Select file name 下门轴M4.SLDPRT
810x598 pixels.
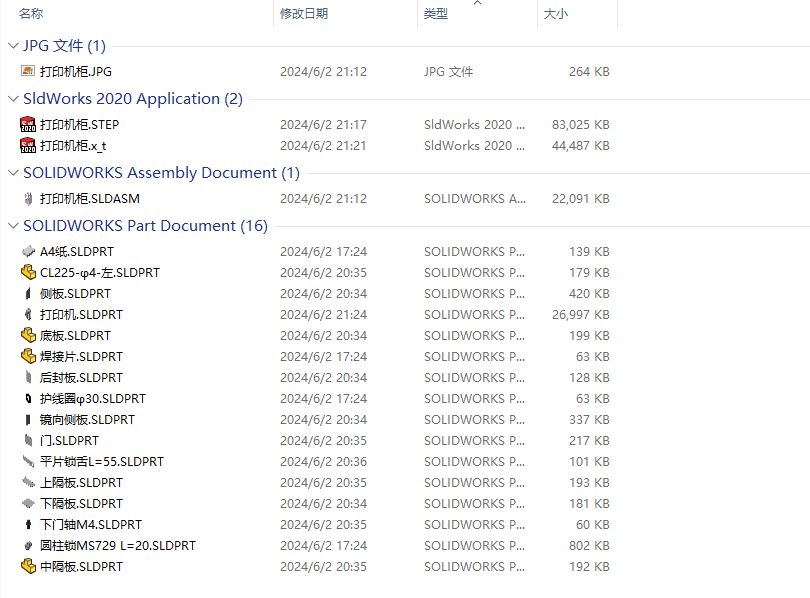91,525
